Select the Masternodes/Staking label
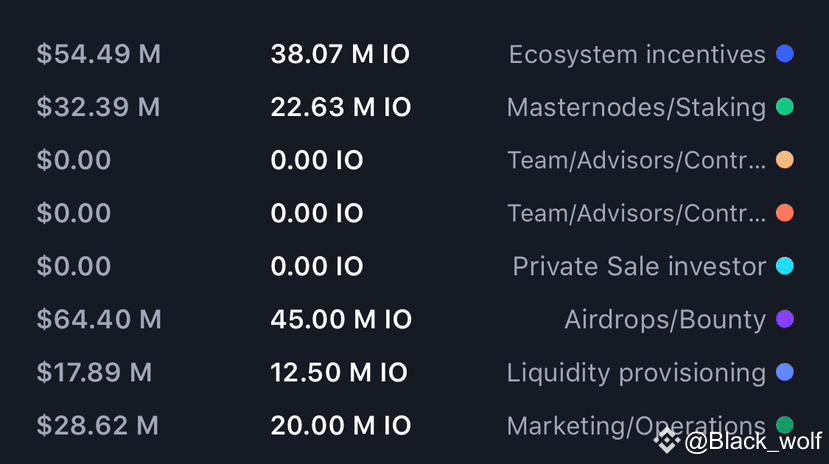The height and width of the screenshot is (464, 829). click(636, 108)
